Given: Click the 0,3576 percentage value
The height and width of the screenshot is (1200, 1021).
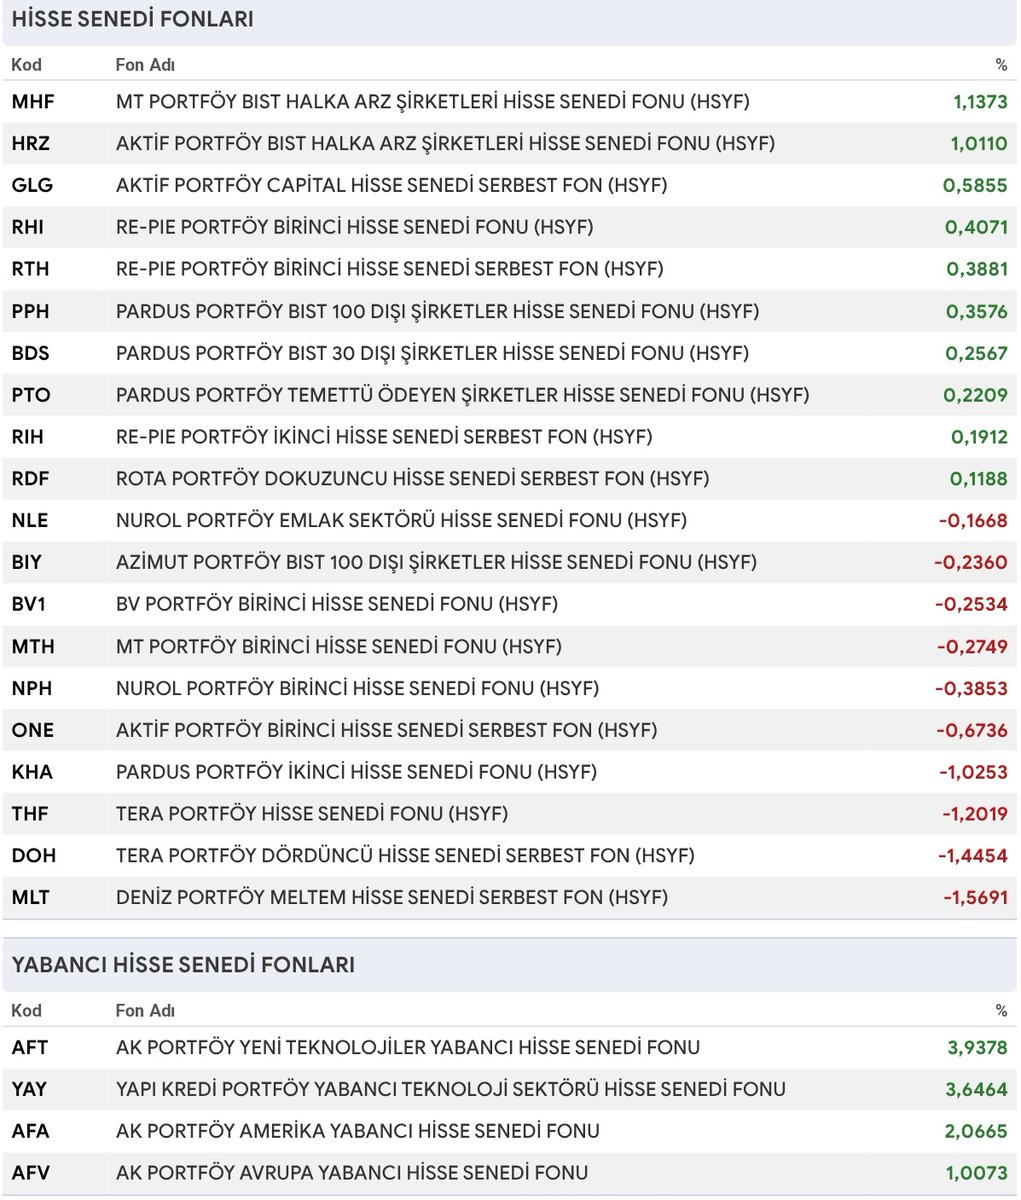Looking at the screenshot, I should pyautogui.click(x=976, y=312).
